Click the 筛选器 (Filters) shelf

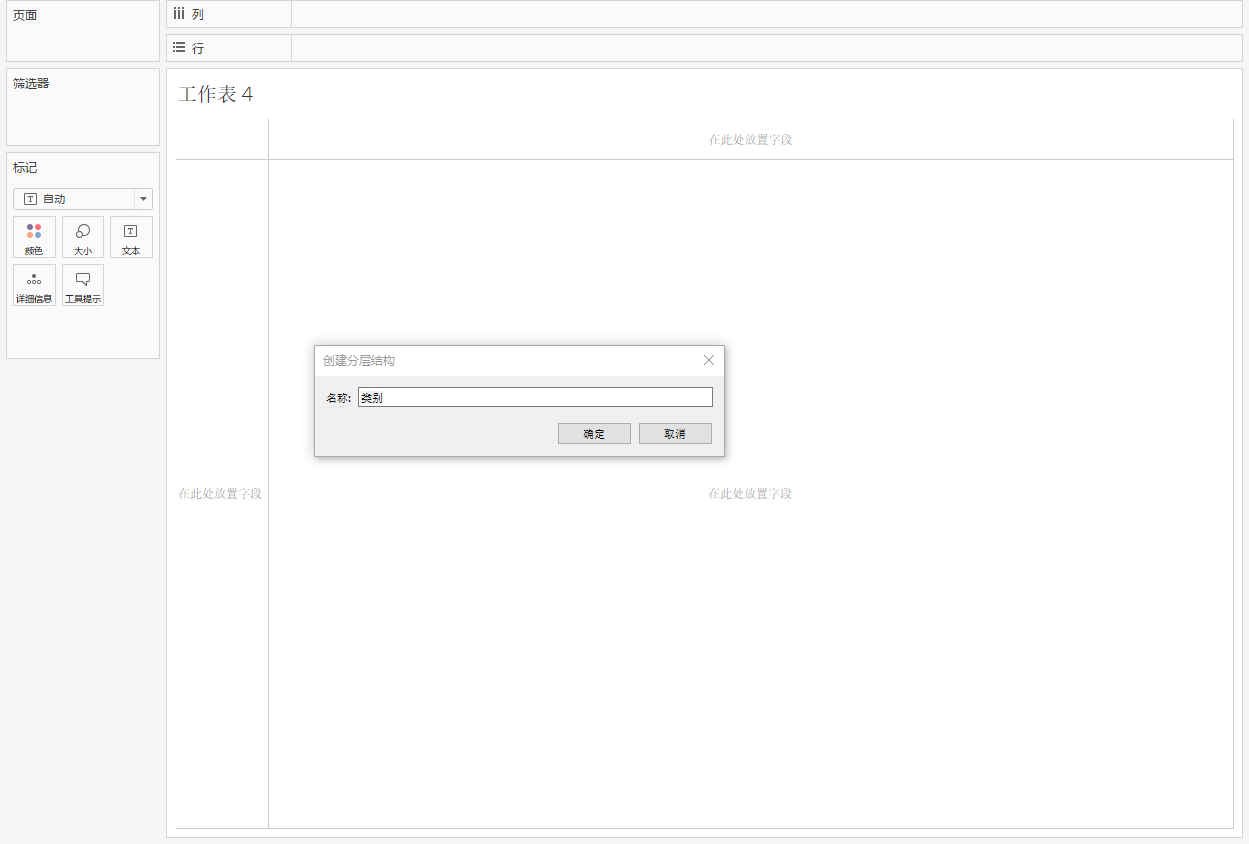[83, 107]
